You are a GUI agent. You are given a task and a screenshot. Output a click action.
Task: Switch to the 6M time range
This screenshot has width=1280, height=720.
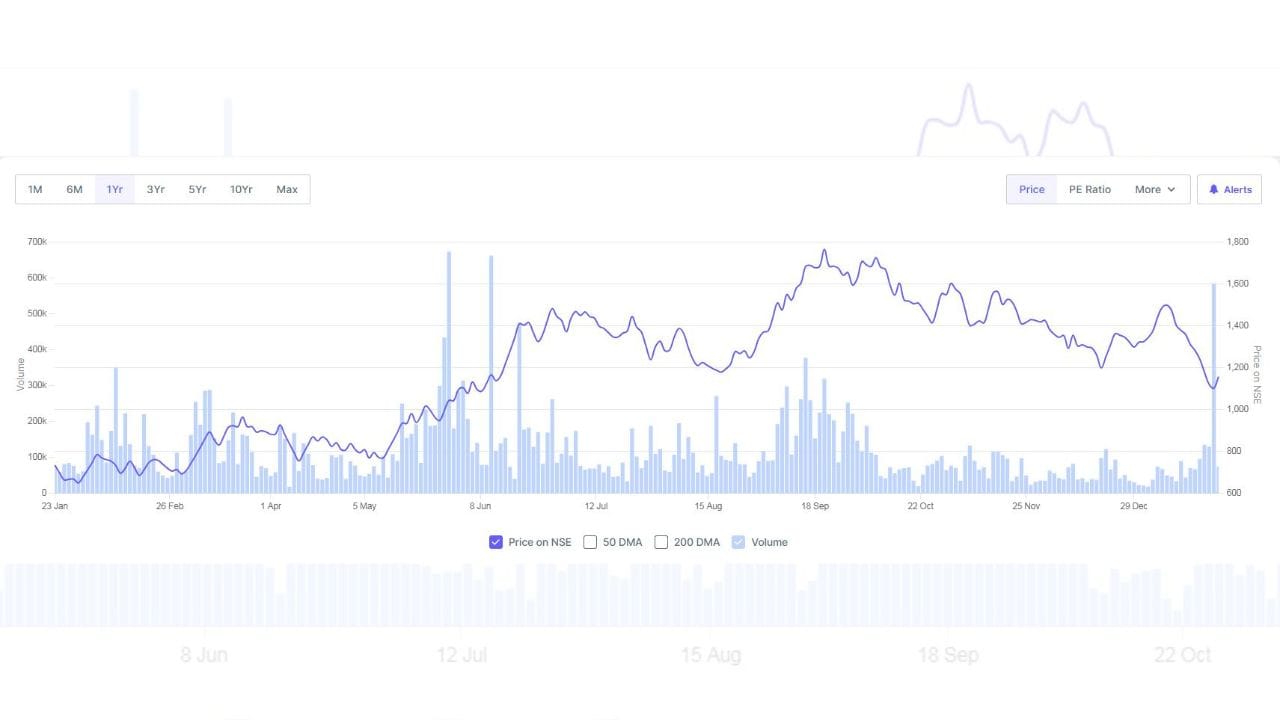coord(74,190)
